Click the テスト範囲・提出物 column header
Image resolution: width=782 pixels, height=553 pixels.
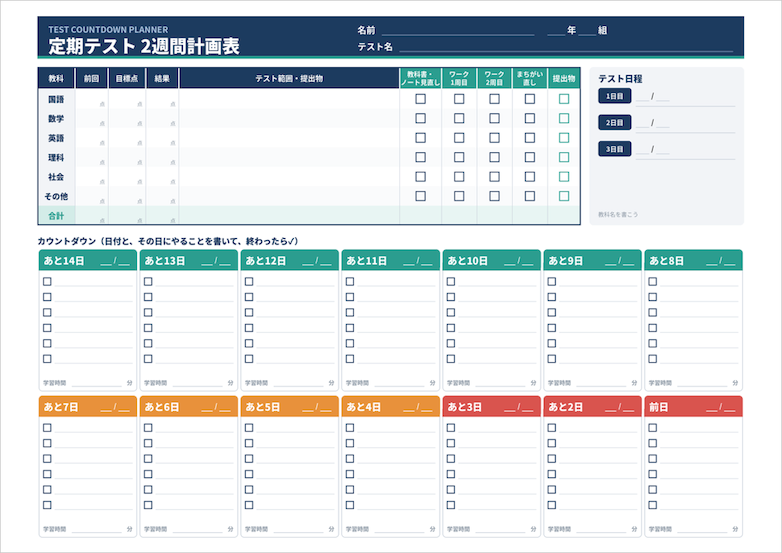pos(289,78)
